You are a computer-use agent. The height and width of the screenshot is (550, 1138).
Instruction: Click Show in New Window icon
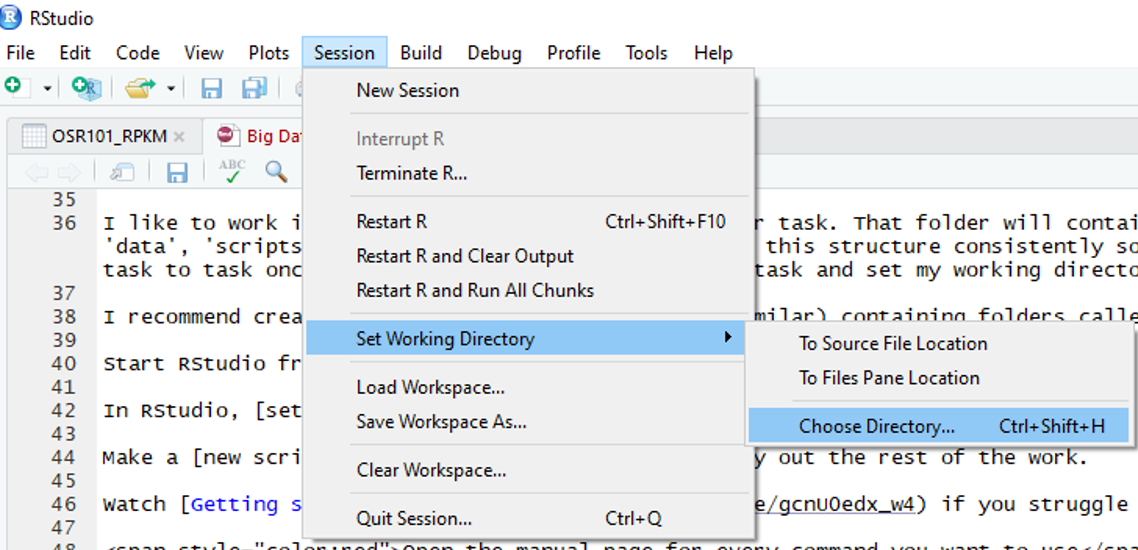click(x=122, y=172)
